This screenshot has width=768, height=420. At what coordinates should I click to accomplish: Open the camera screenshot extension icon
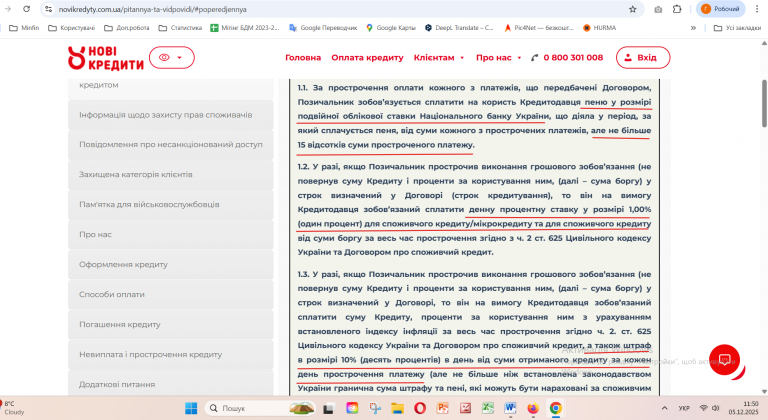coord(658,9)
